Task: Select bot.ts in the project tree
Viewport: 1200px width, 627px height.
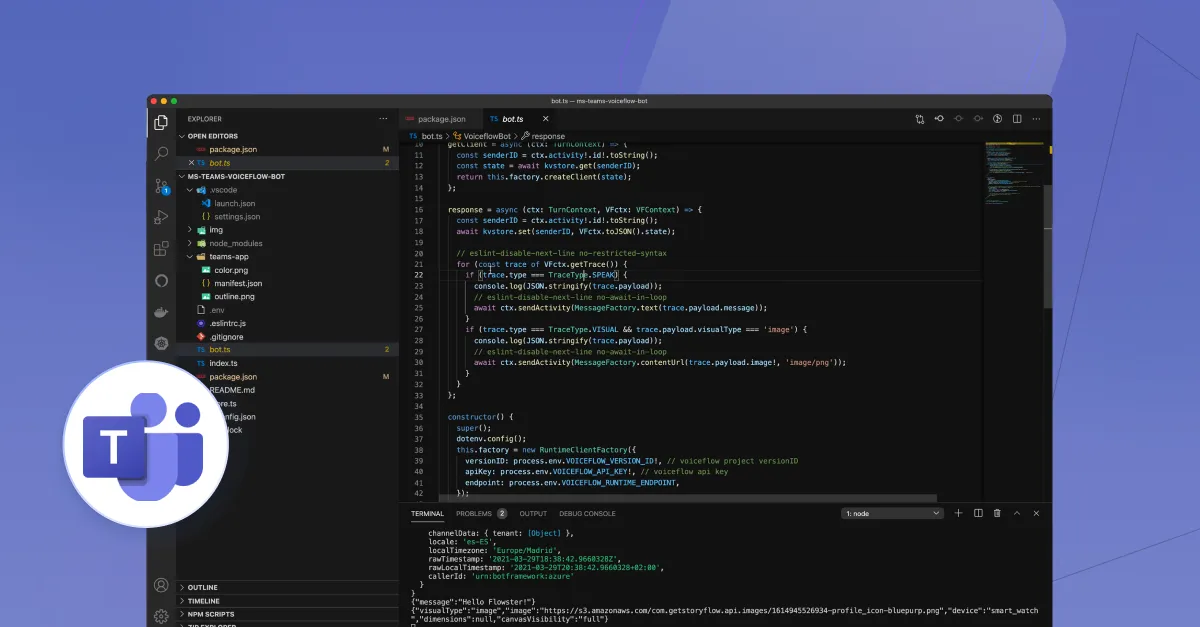Action: [x=287, y=350]
